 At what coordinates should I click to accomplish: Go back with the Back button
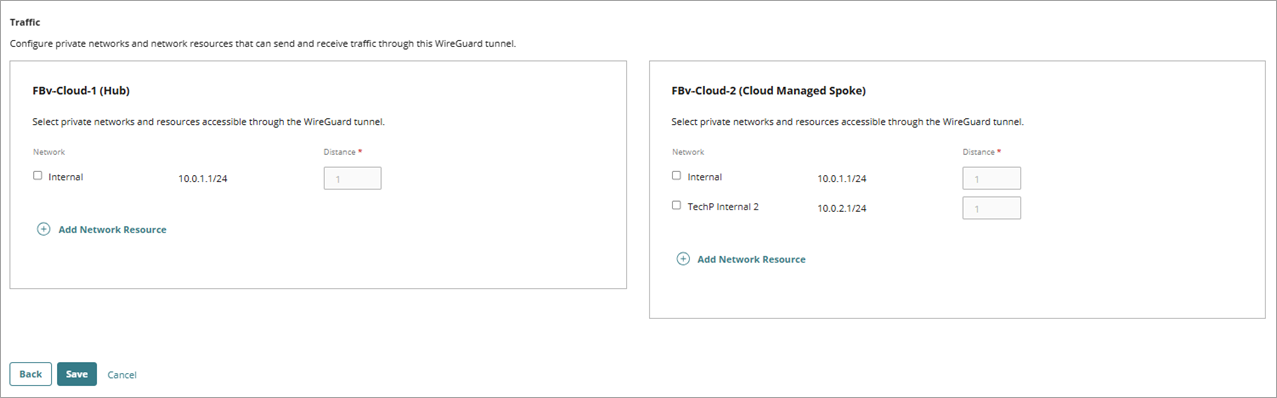[x=30, y=374]
